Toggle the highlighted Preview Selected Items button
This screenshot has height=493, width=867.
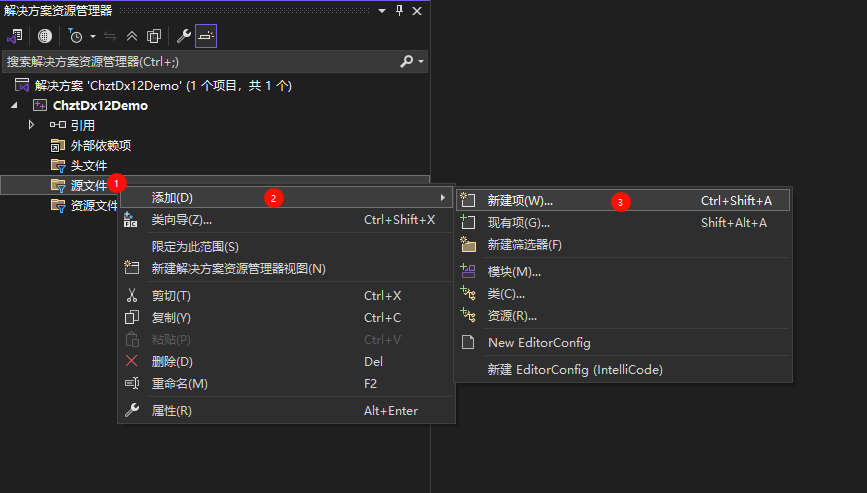206,36
